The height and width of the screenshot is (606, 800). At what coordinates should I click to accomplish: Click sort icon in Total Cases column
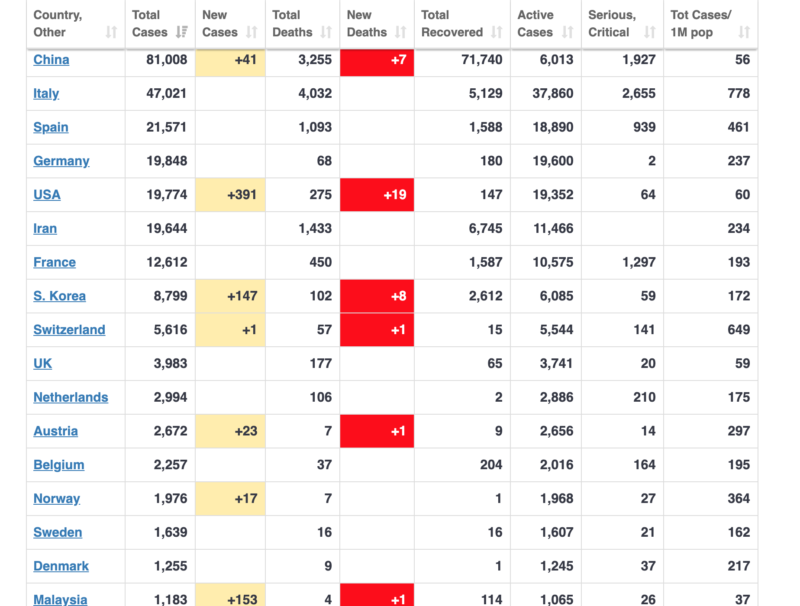[181, 32]
